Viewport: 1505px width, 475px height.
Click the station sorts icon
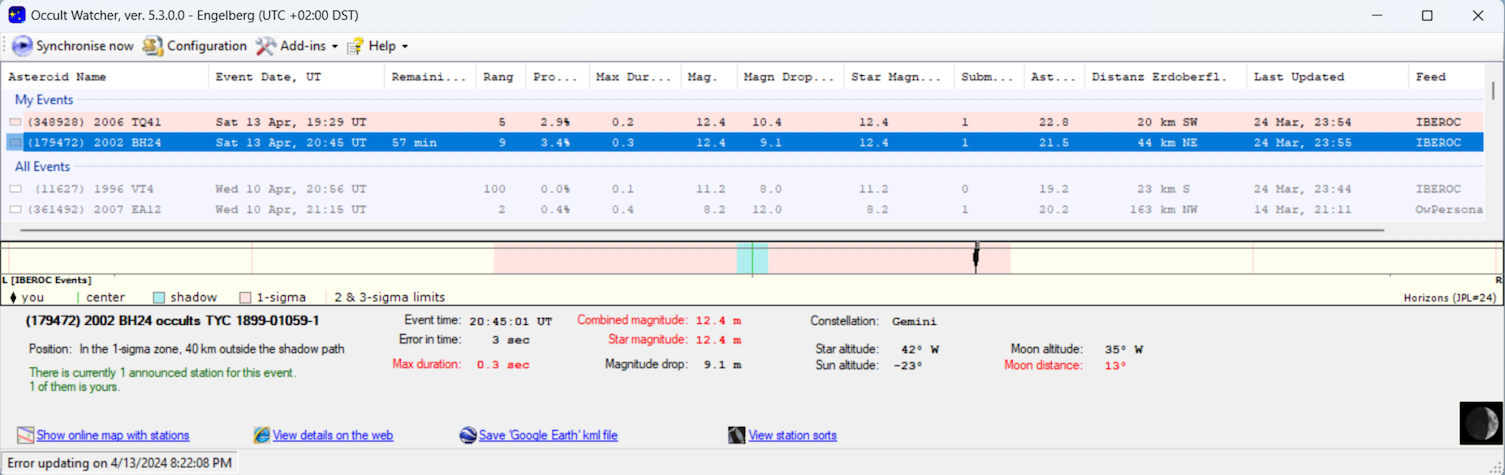pyautogui.click(x=736, y=435)
